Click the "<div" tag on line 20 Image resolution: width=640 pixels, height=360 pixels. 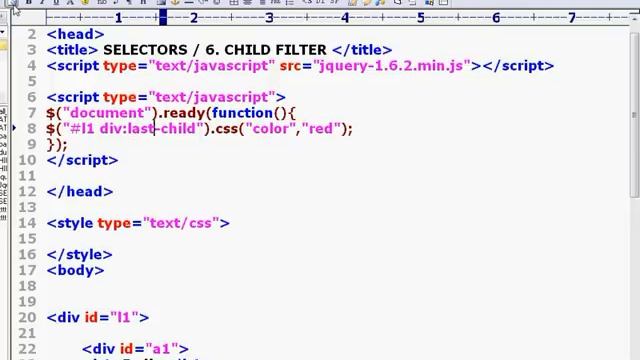click(x=63, y=317)
